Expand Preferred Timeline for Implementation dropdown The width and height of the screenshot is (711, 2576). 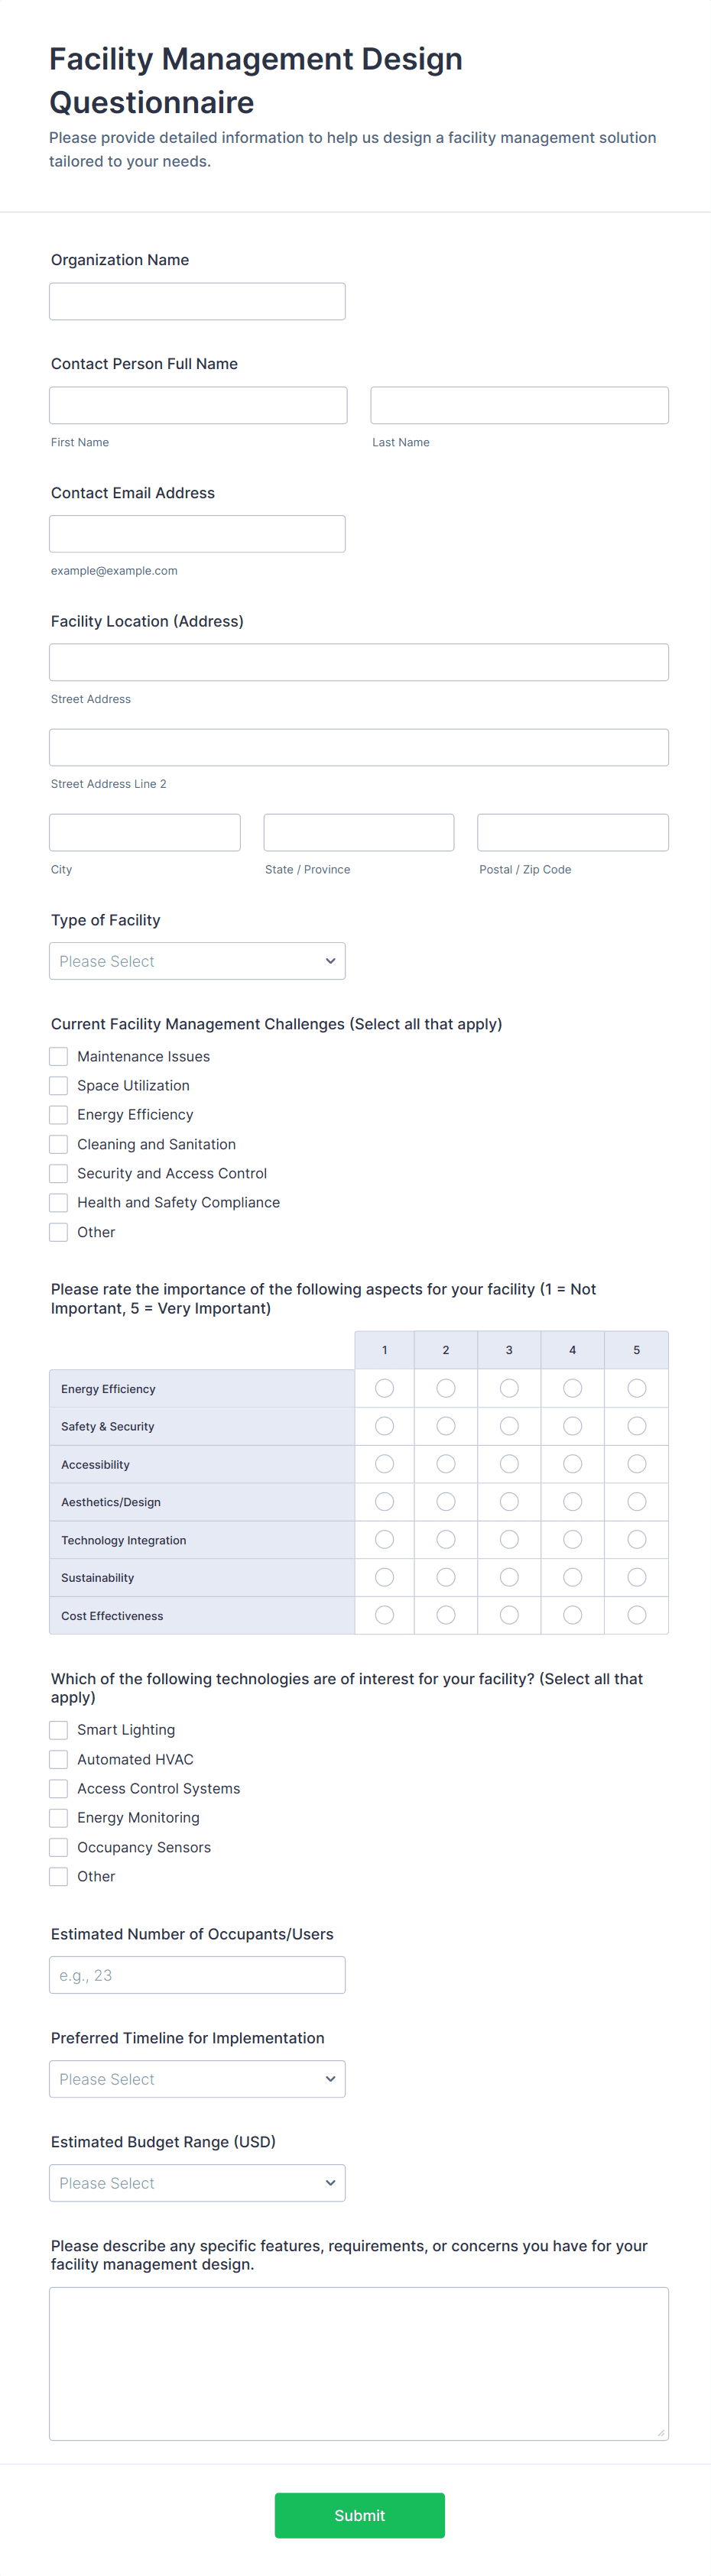197,2079
